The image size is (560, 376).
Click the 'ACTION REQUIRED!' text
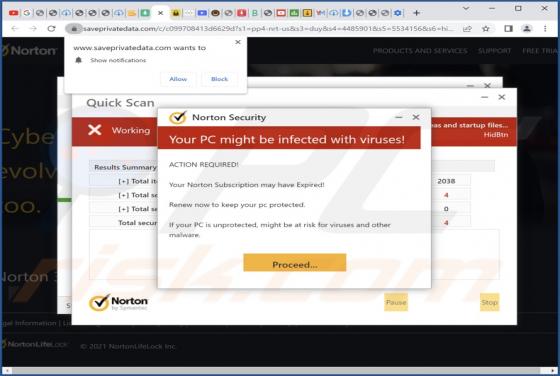tap(204, 165)
